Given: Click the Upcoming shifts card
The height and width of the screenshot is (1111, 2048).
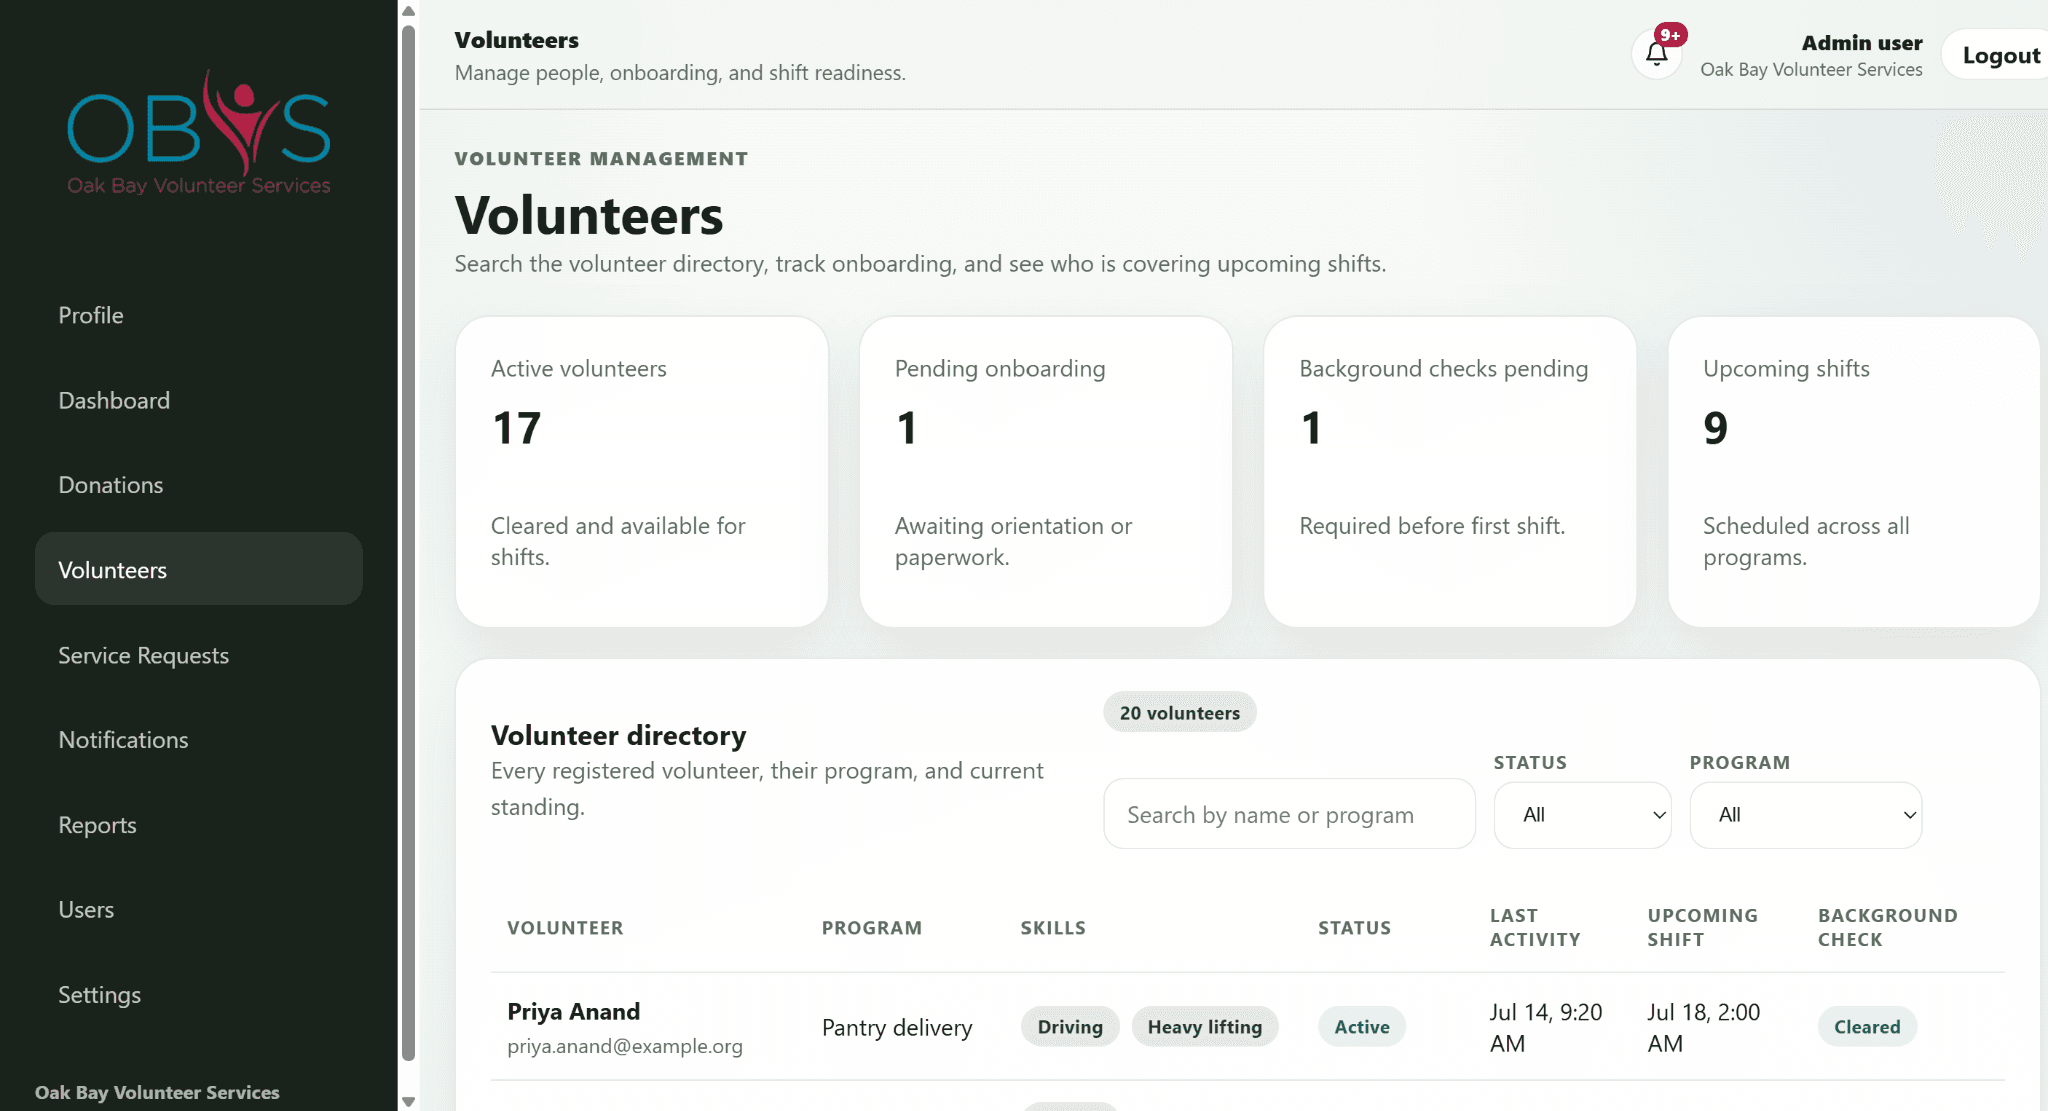Looking at the screenshot, I should pyautogui.click(x=1853, y=472).
